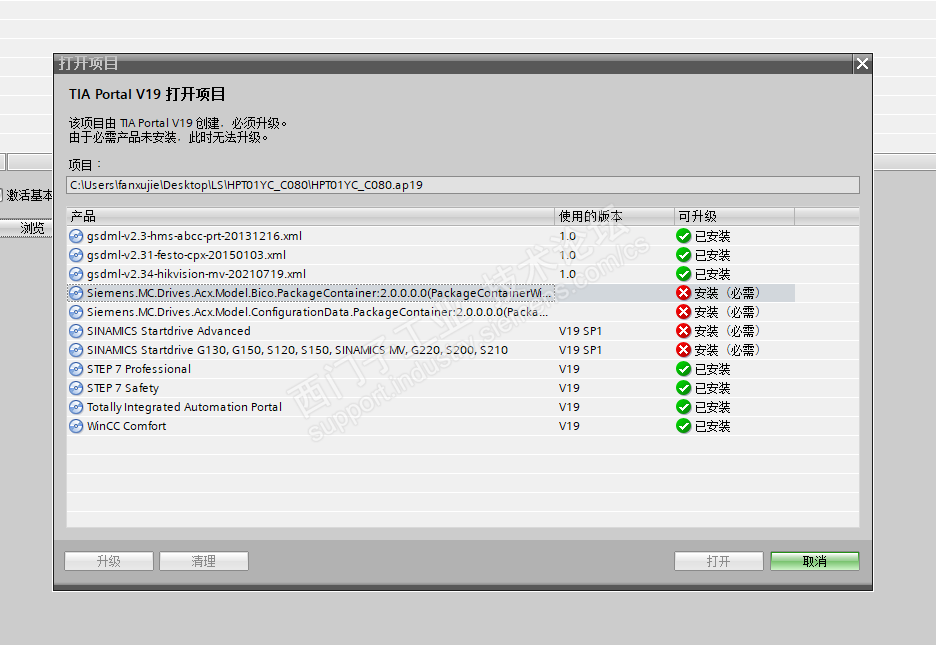Click green installed checkmark for gsdml-v2.31-festo row
The width and height of the screenshot is (936, 645).
[x=683, y=255]
